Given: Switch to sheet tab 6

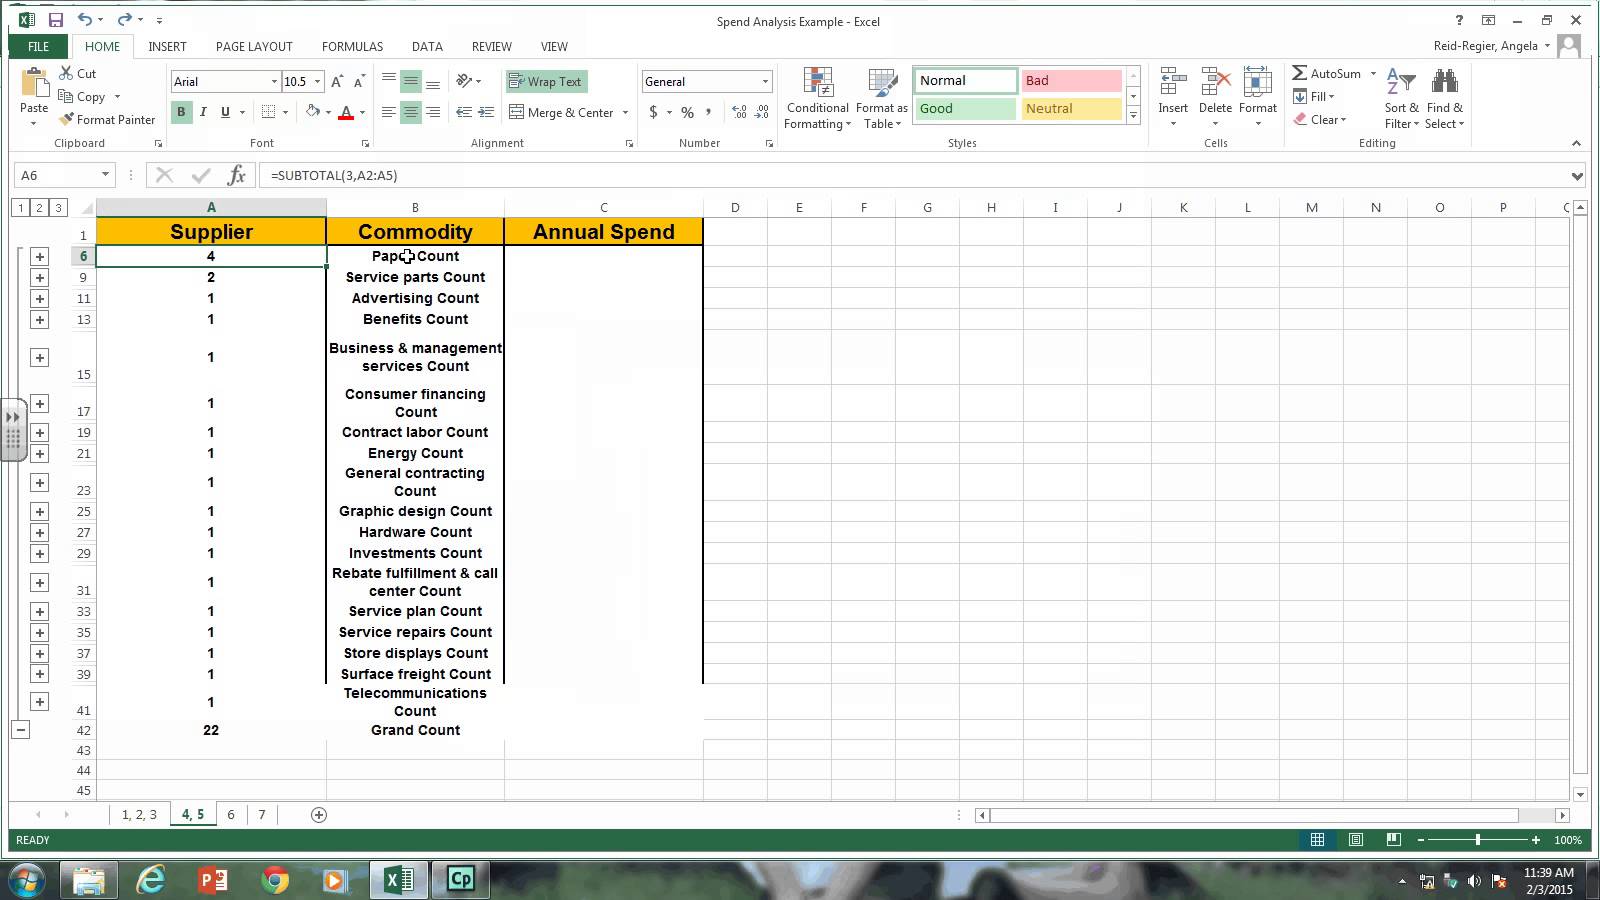Looking at the screenshot, I should pyautogui.click(x=231, y=815).
